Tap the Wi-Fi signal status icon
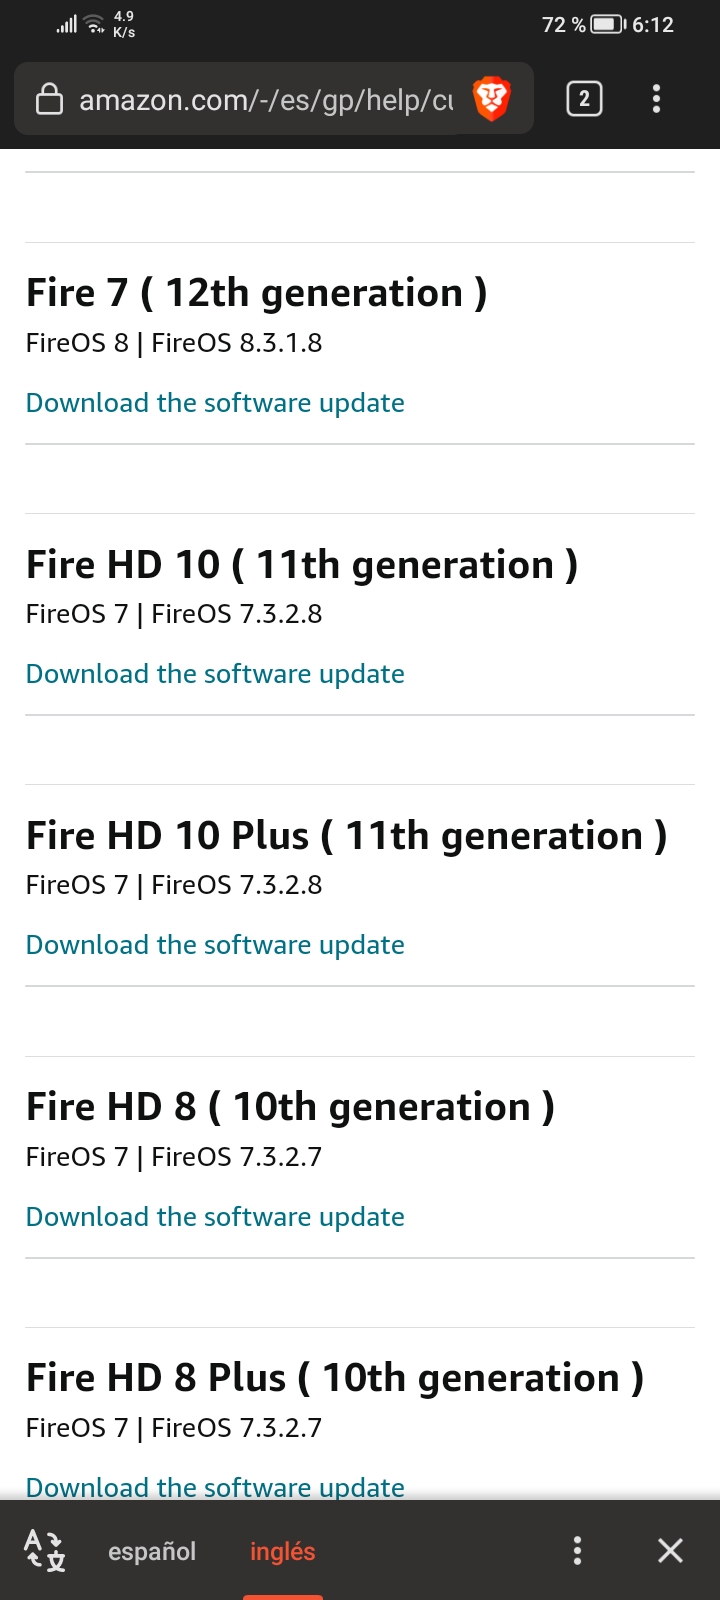The width and height of the screenshot is (720, 1600). [95, 24]
